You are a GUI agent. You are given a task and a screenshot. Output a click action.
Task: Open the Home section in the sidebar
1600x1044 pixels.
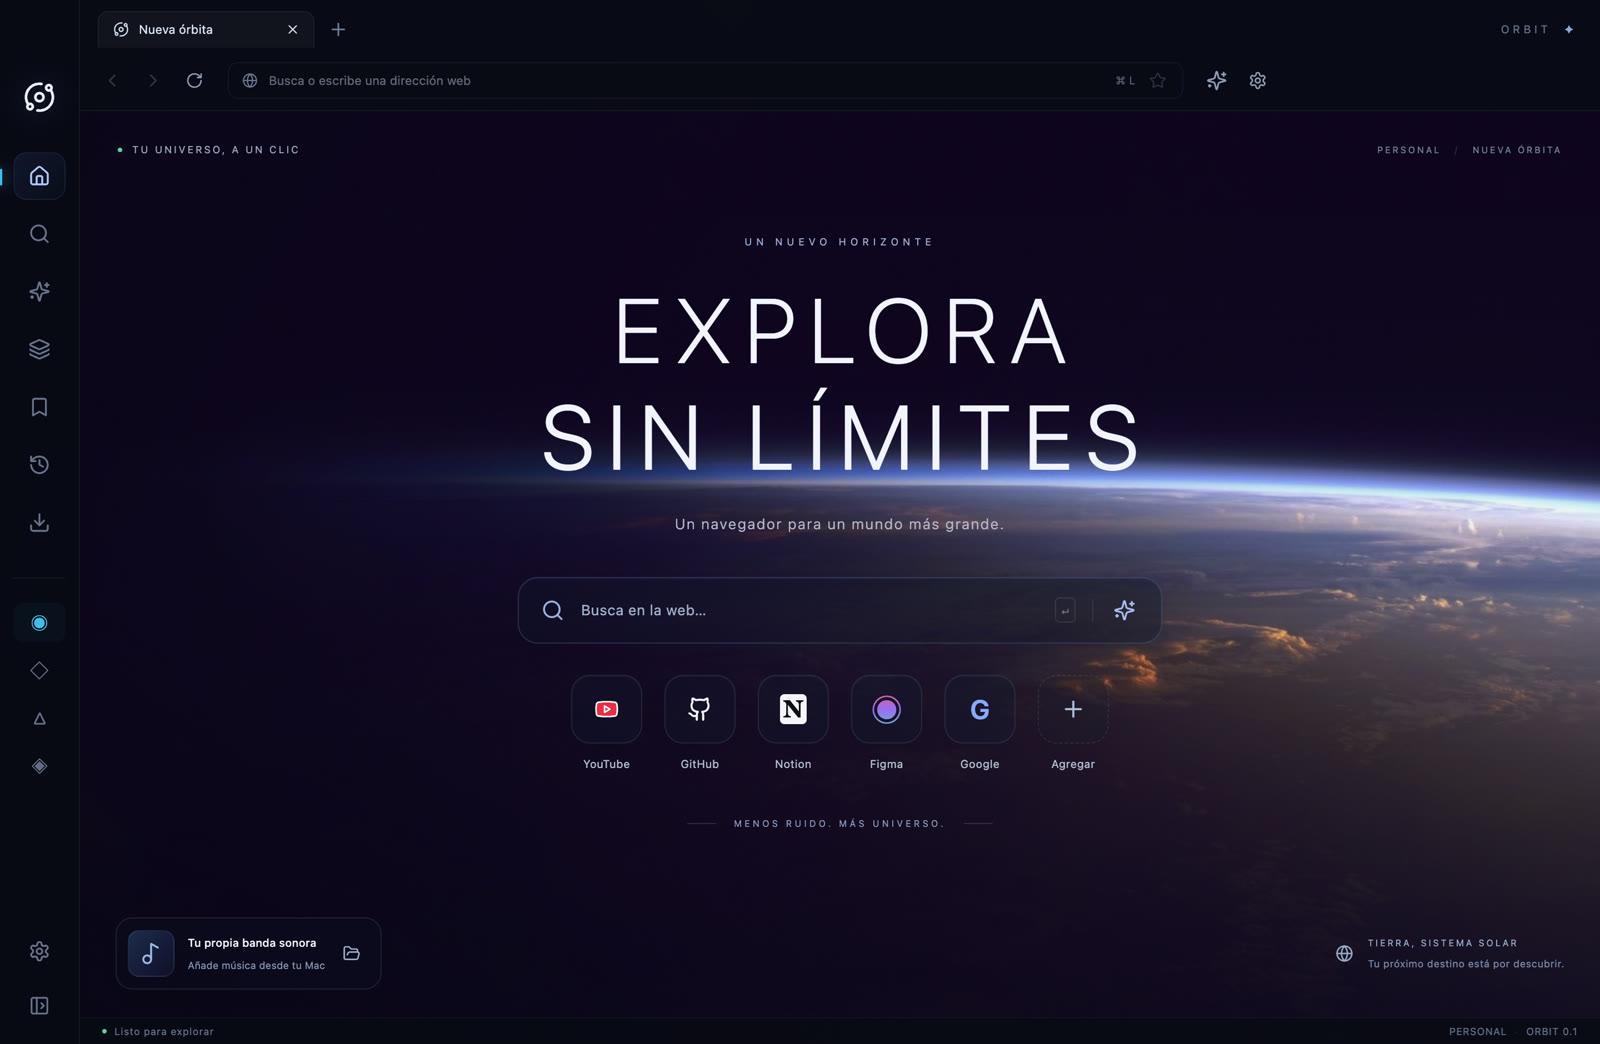coord(39,176)
